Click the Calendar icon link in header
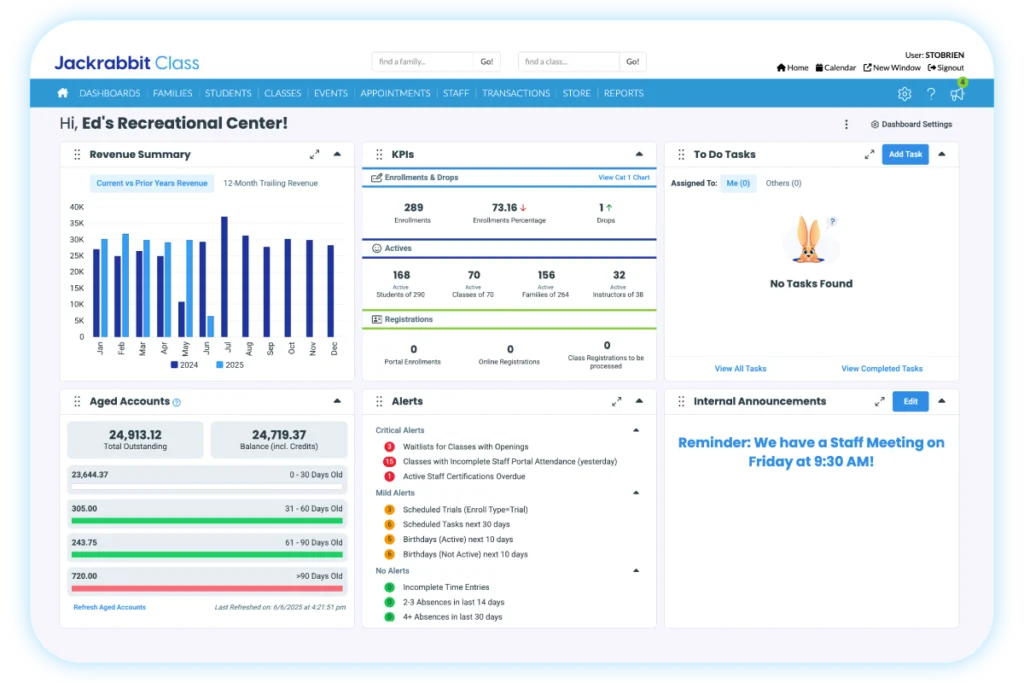This screenshot has width=1024, height=683. (x=835, y=68)
